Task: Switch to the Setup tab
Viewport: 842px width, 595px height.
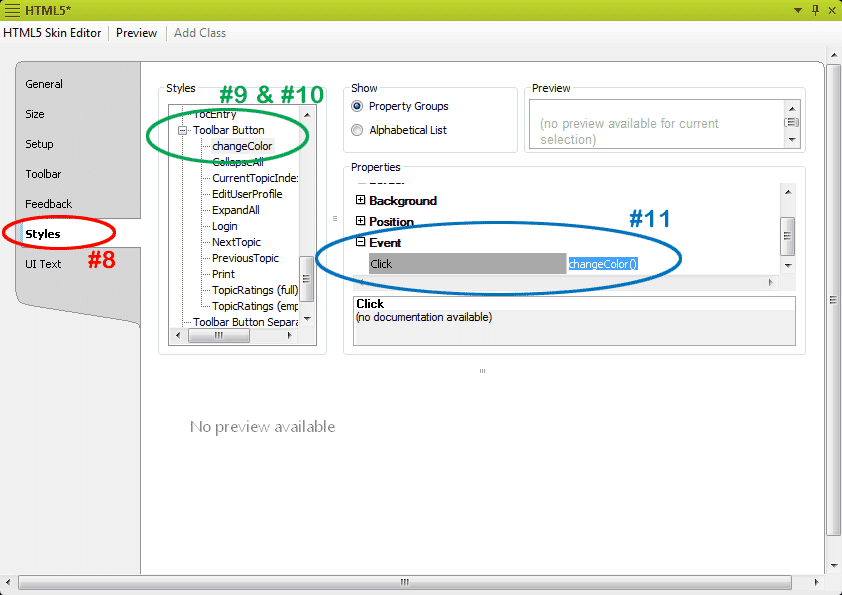Action: point(39,144)
